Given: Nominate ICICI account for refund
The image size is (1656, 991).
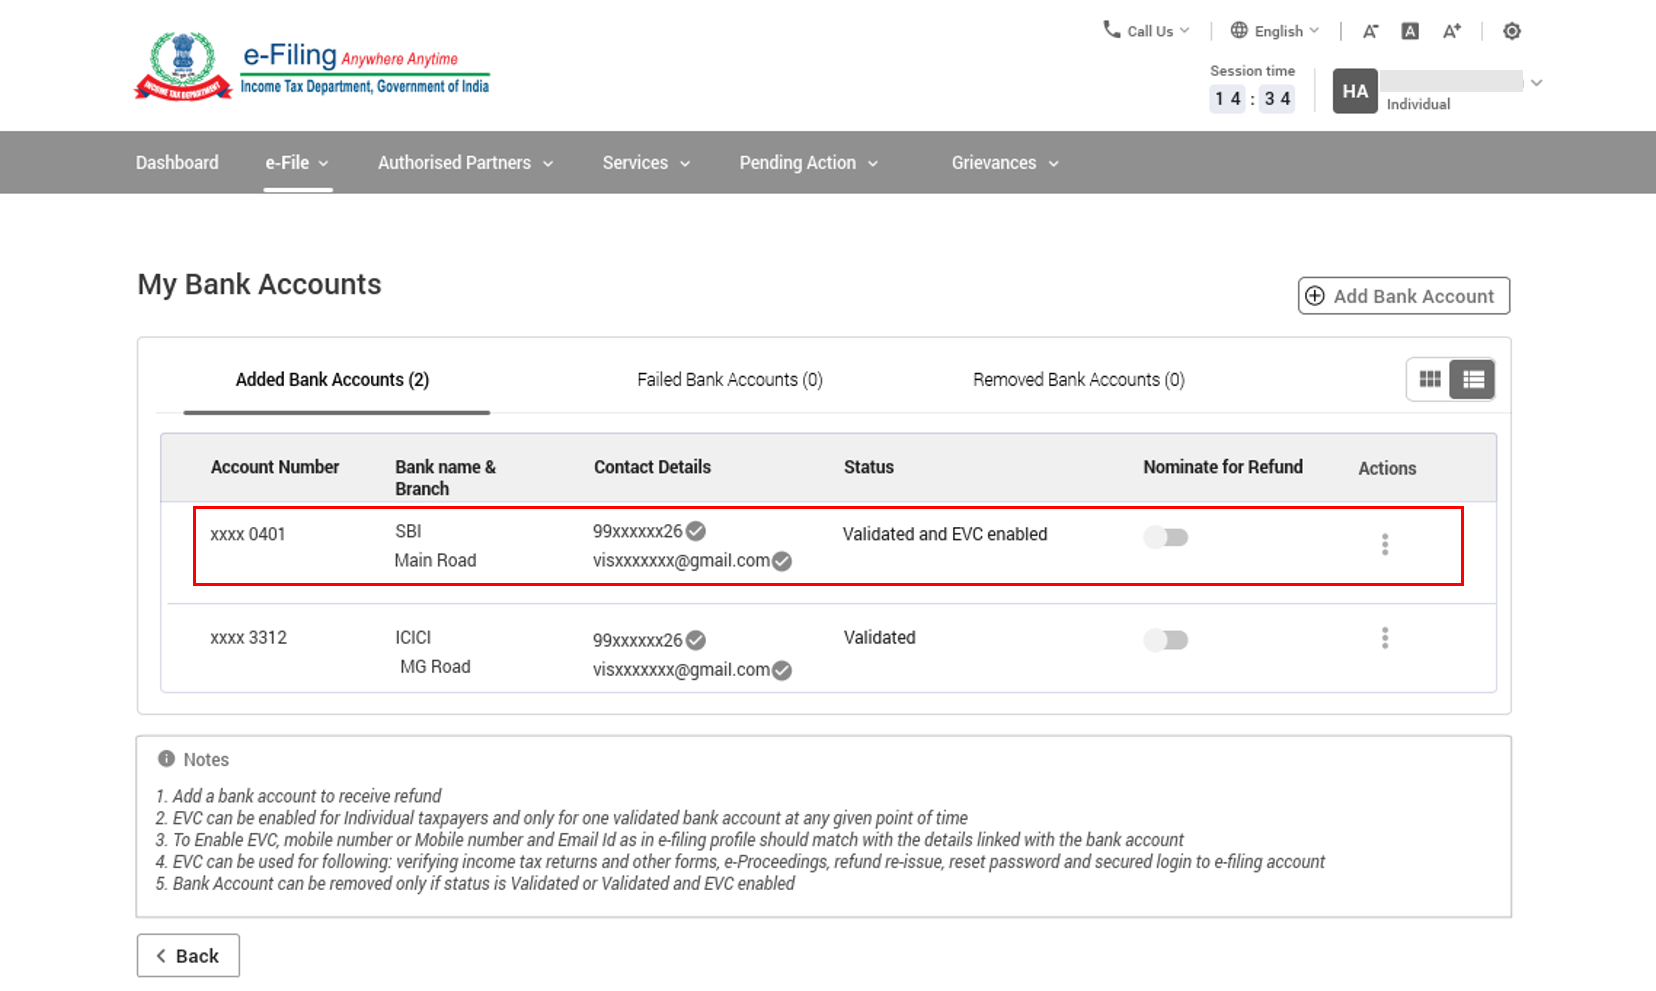Looking at the screenshot, I should [x=1166, y=640].
